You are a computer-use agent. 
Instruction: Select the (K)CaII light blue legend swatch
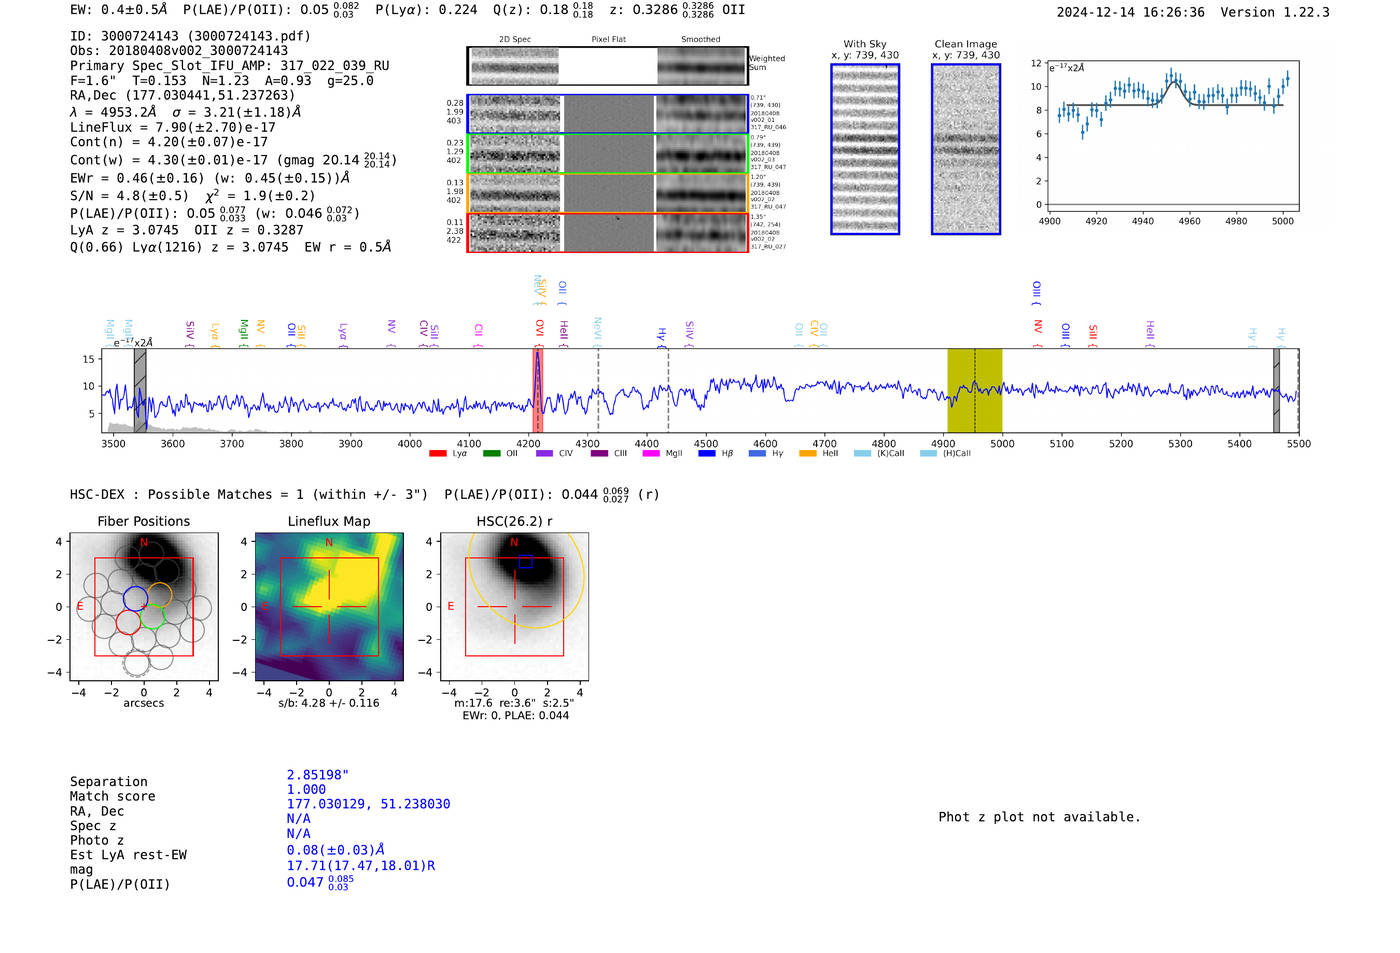click(862, 454)
